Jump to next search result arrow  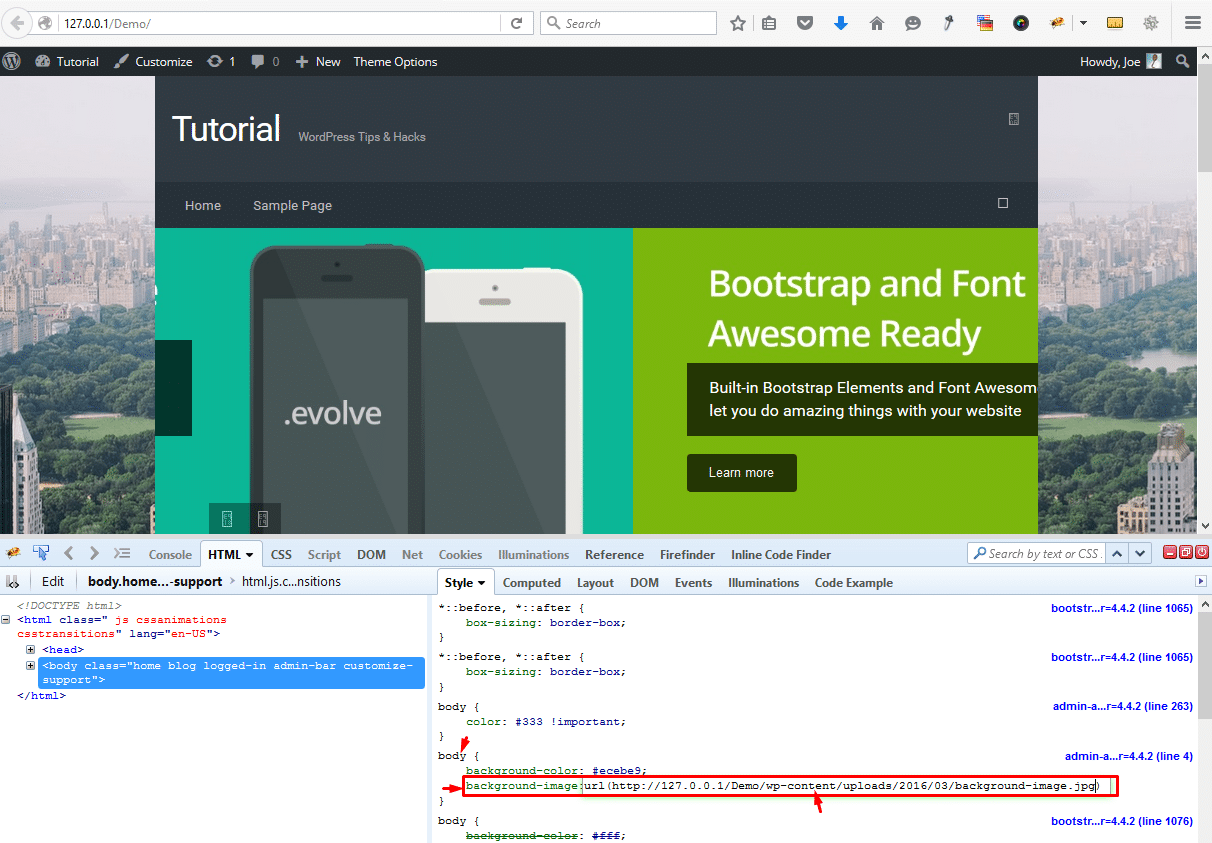(1141, 553)
